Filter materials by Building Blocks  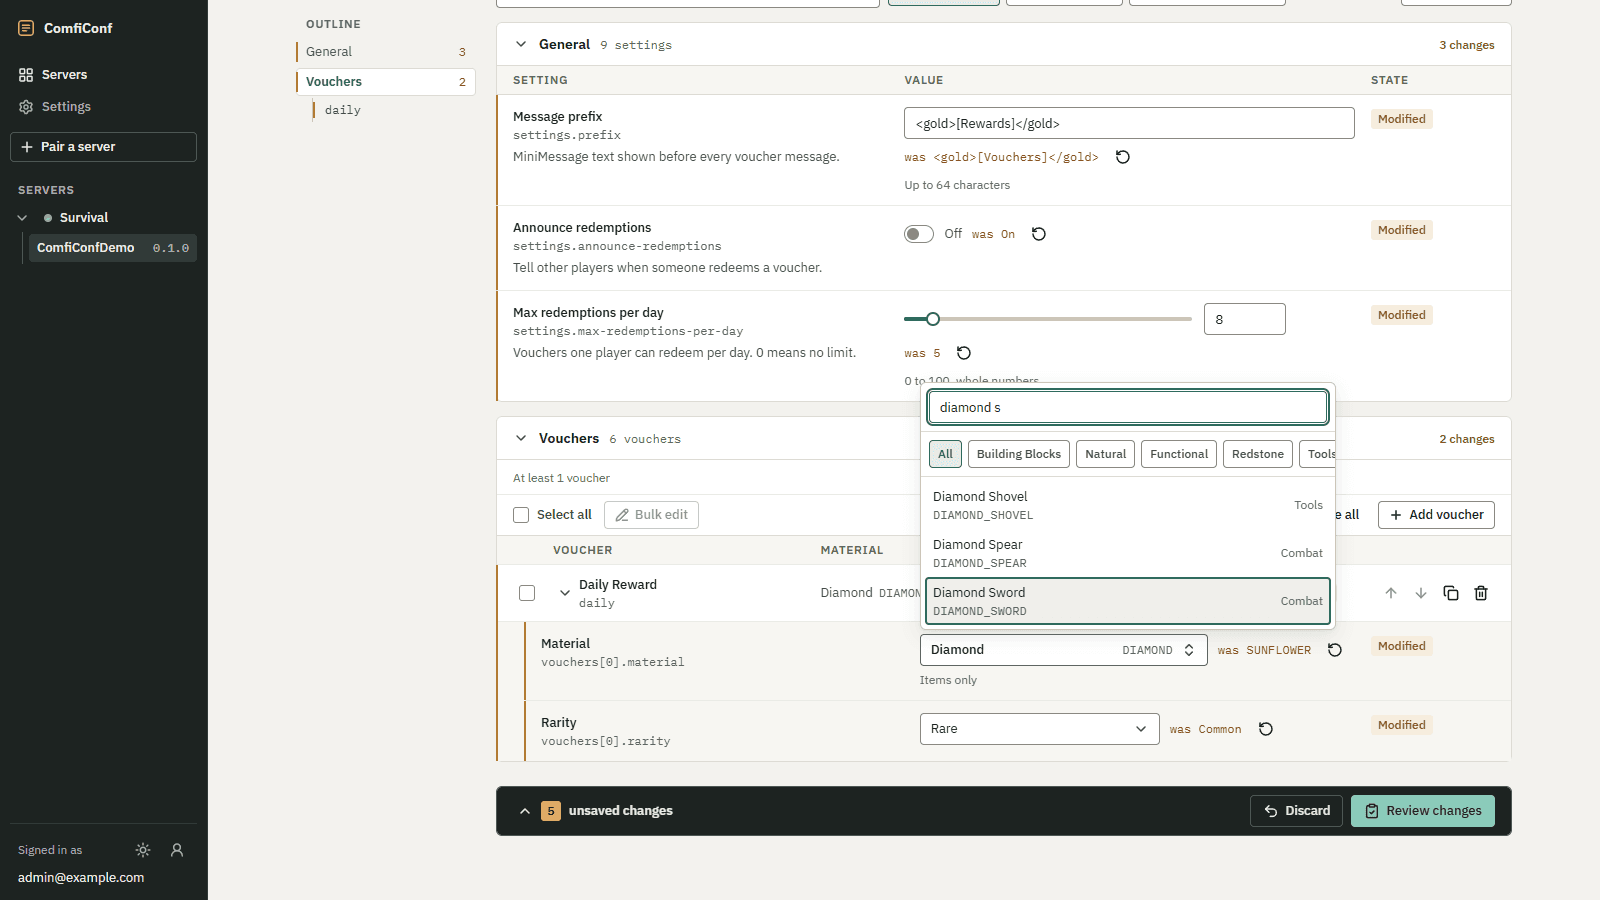(x=1019, y=454)
